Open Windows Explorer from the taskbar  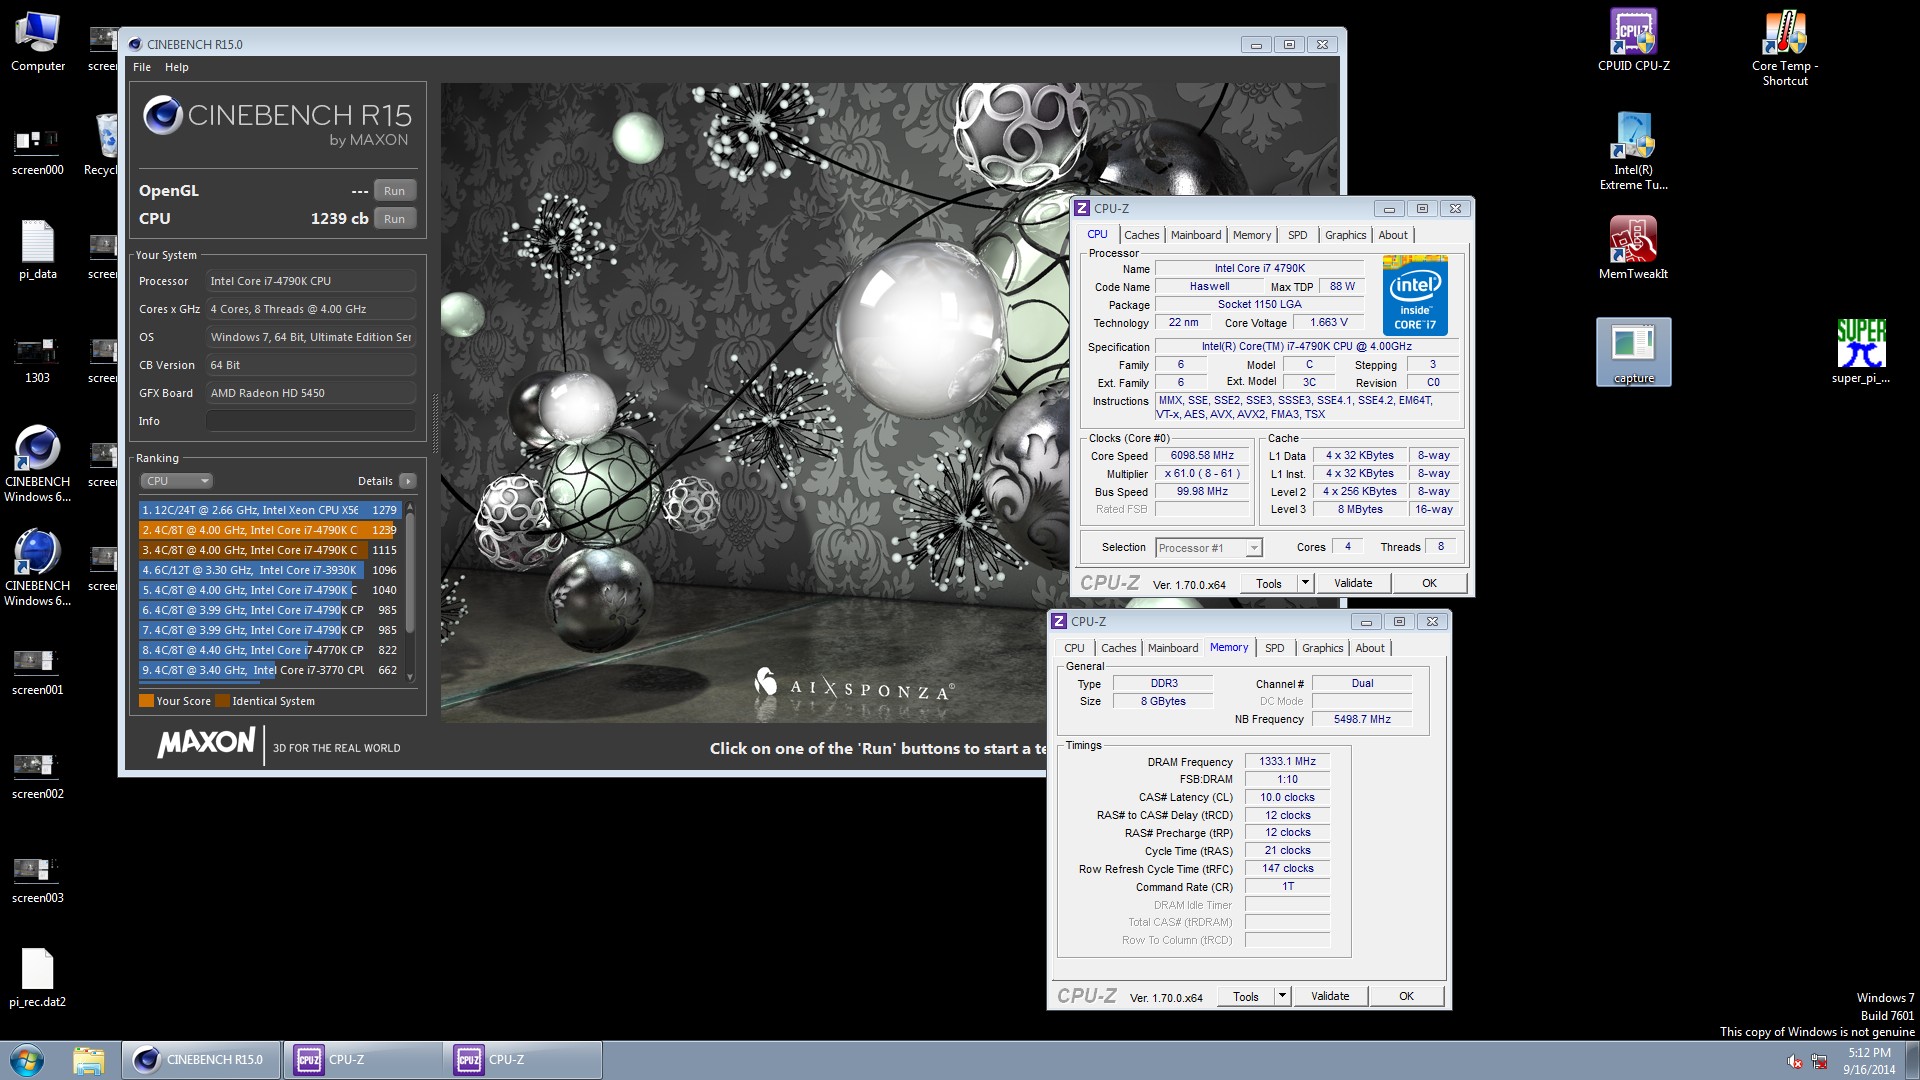click(88, 1060)
